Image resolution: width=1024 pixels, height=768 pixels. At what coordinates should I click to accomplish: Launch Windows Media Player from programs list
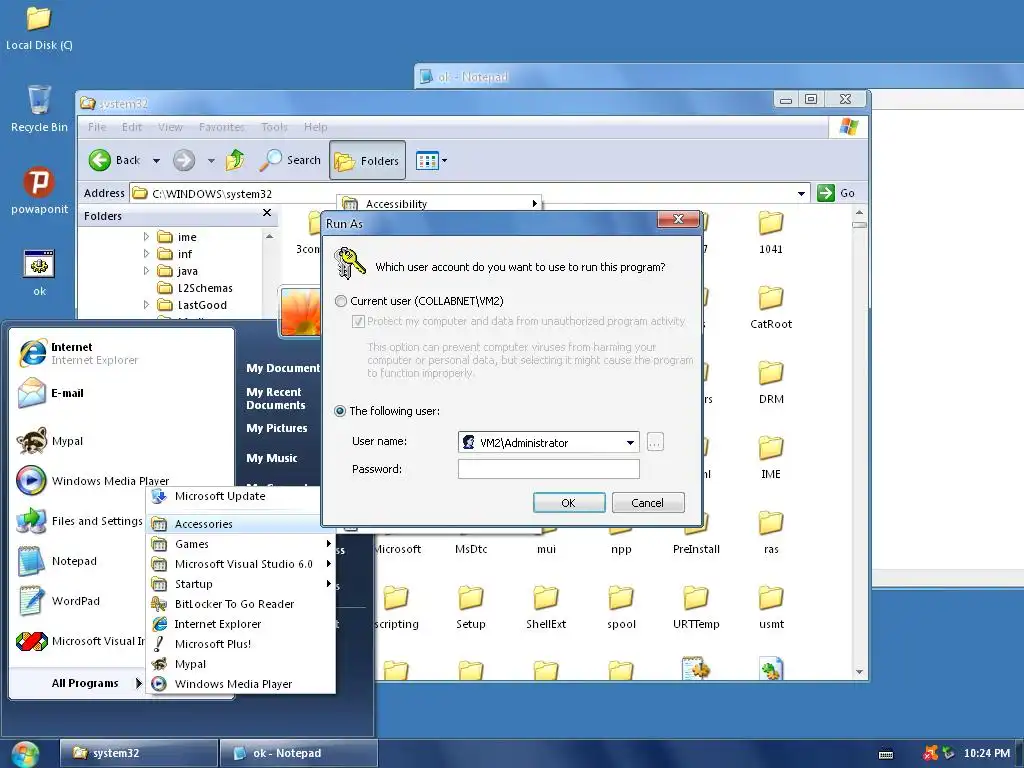tap(240, 684)
